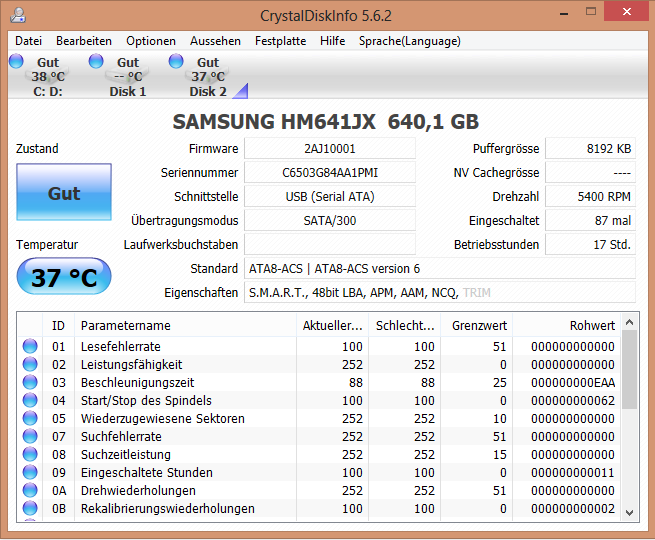Screen dimensions: 655x540
Task: Click status orb for Beschleunigungszeit row
Action: [x=30, y=382]
